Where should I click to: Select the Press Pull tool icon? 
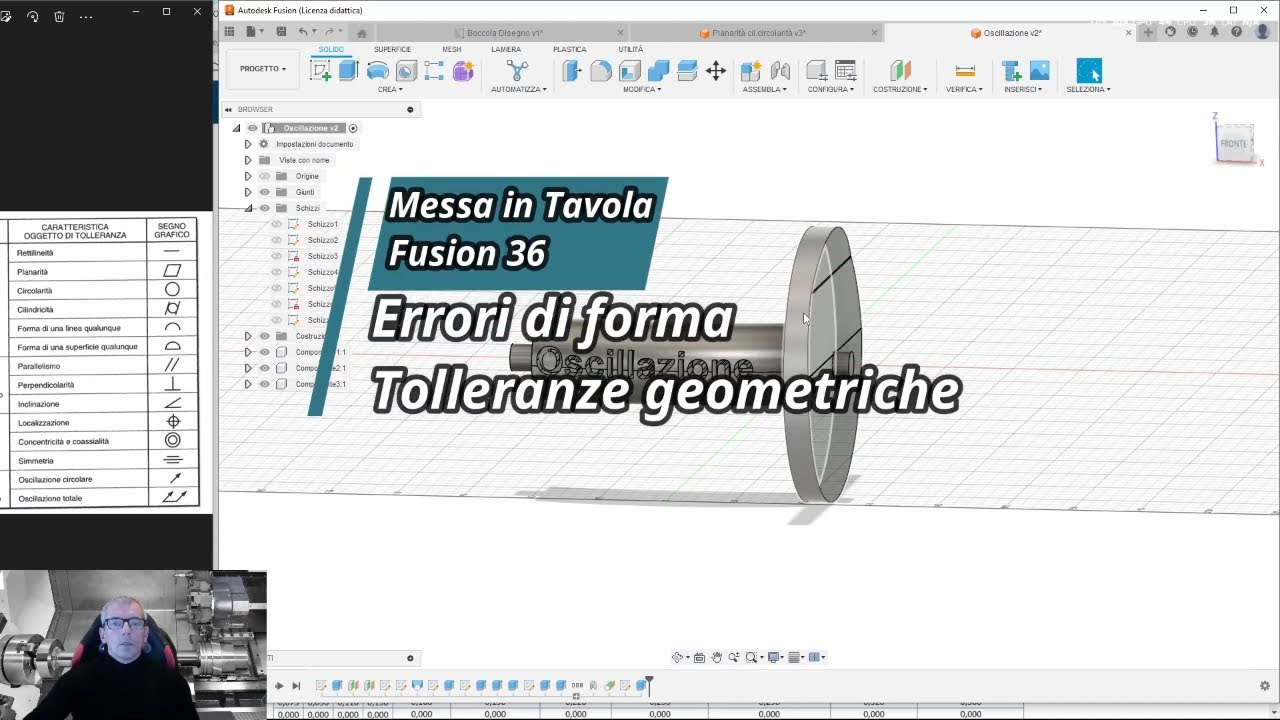(572, 70)
